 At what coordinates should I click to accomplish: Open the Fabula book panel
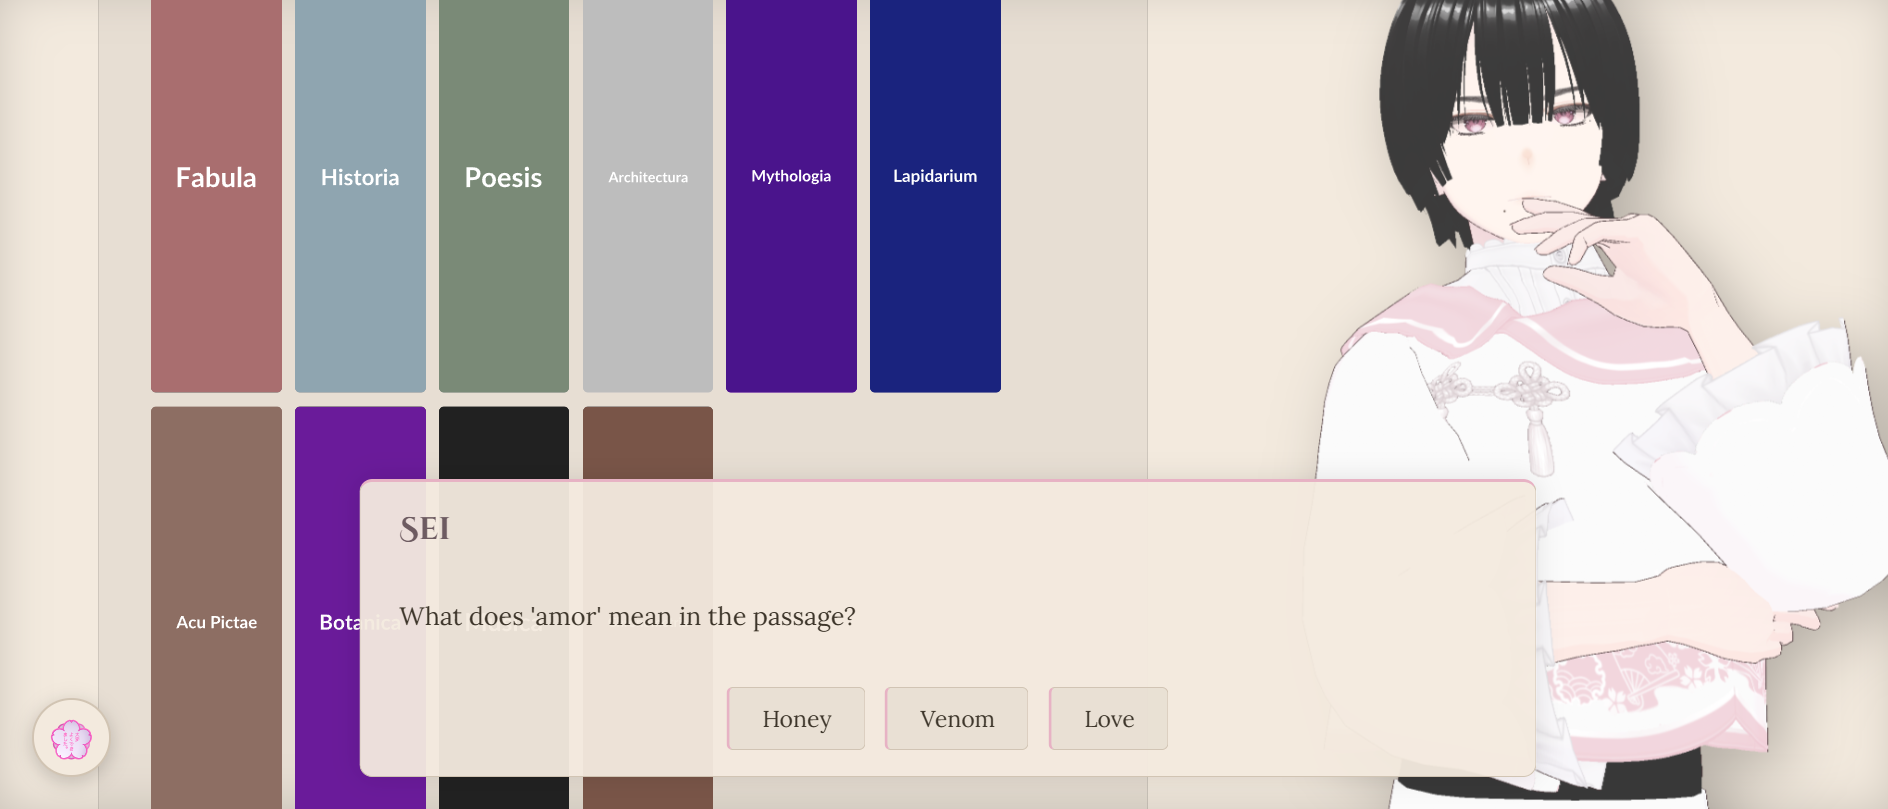click(x=216, y=196)
